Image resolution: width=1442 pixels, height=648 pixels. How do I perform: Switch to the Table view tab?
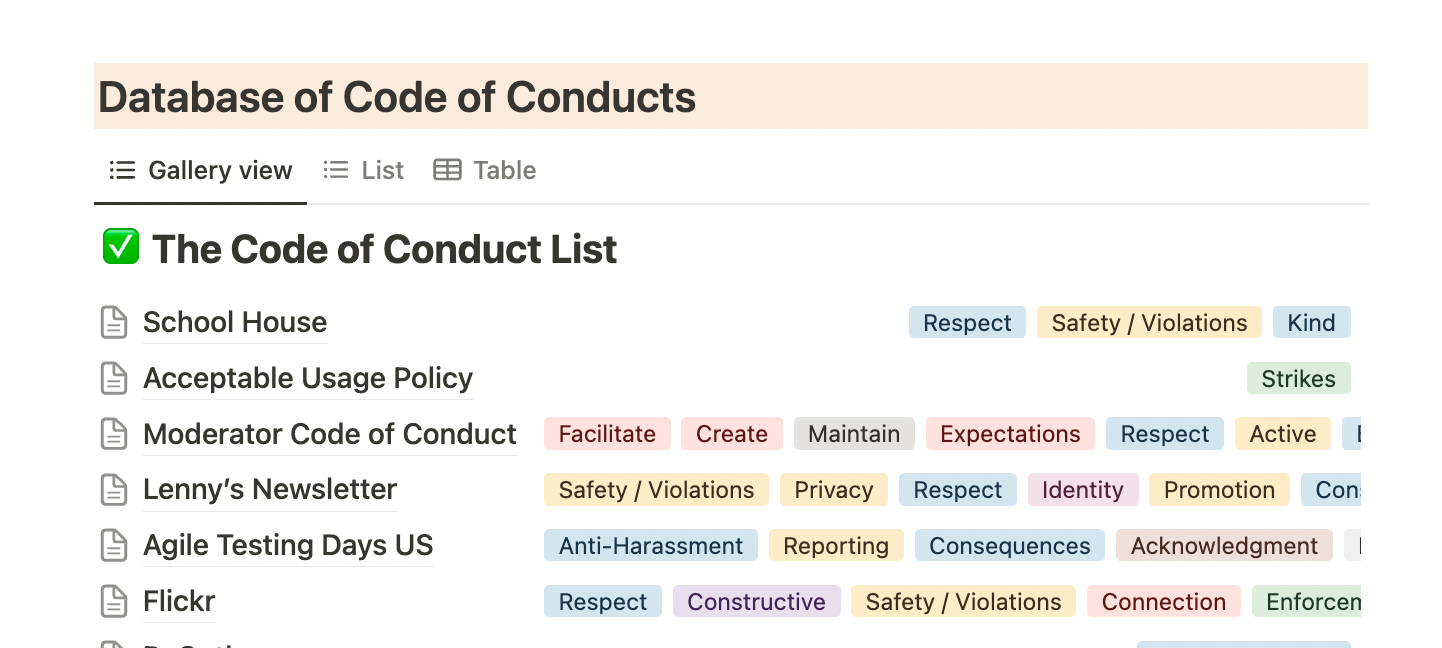(485, 171)
